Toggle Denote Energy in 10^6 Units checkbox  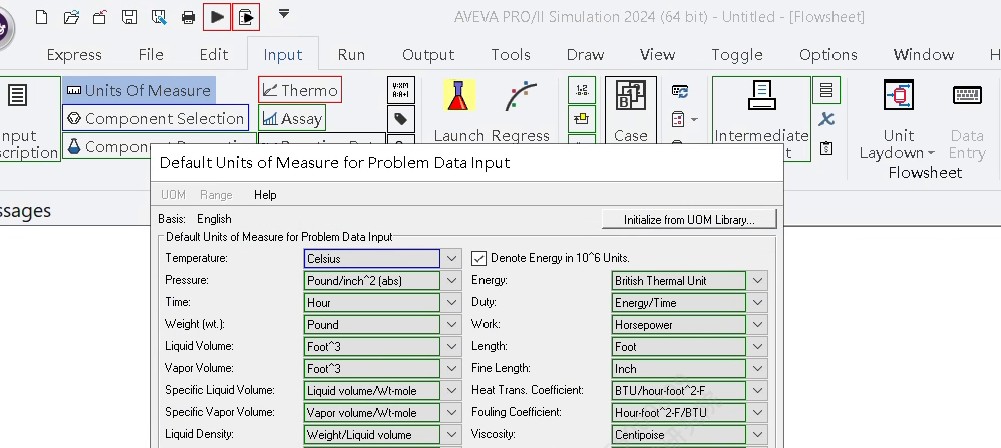(479, 258)
